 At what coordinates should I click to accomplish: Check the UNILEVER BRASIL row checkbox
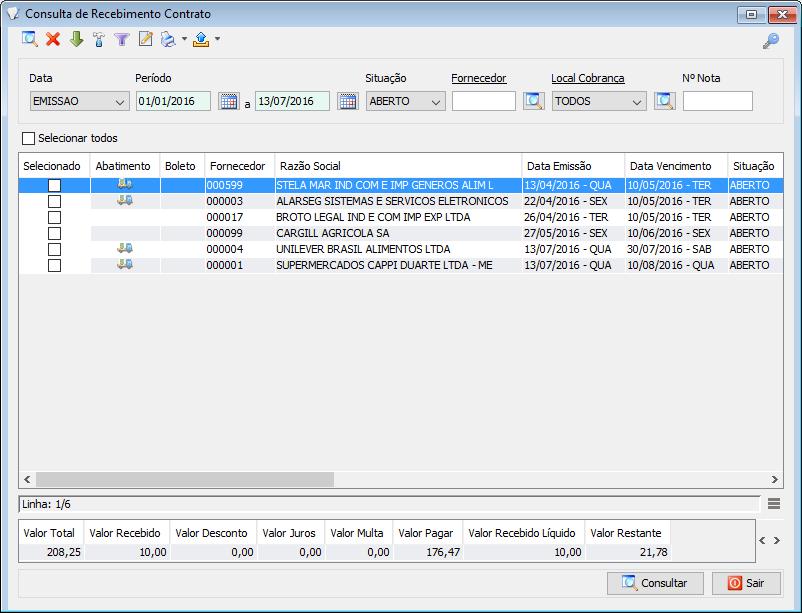click(x=54, y=249)
